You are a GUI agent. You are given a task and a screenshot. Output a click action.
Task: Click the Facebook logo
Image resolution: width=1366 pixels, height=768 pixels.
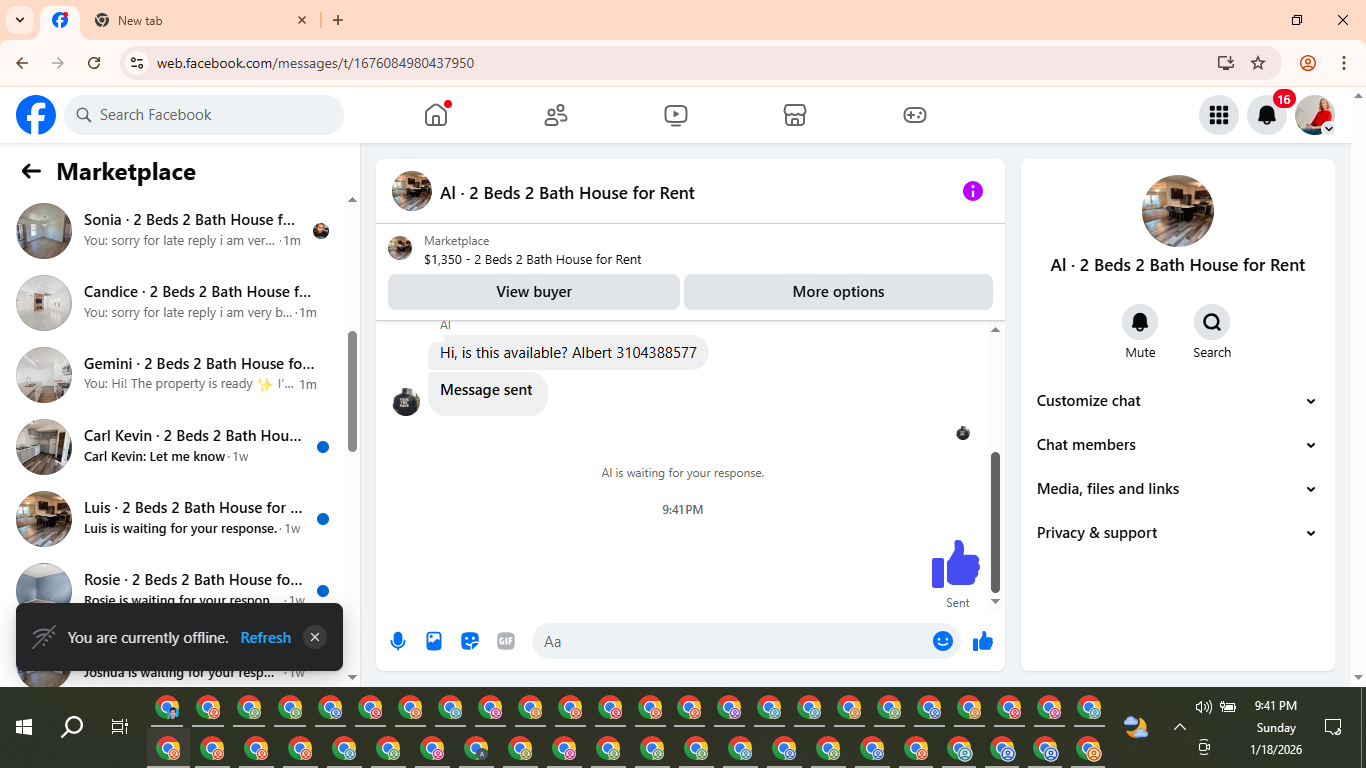[x=36, y=115]
